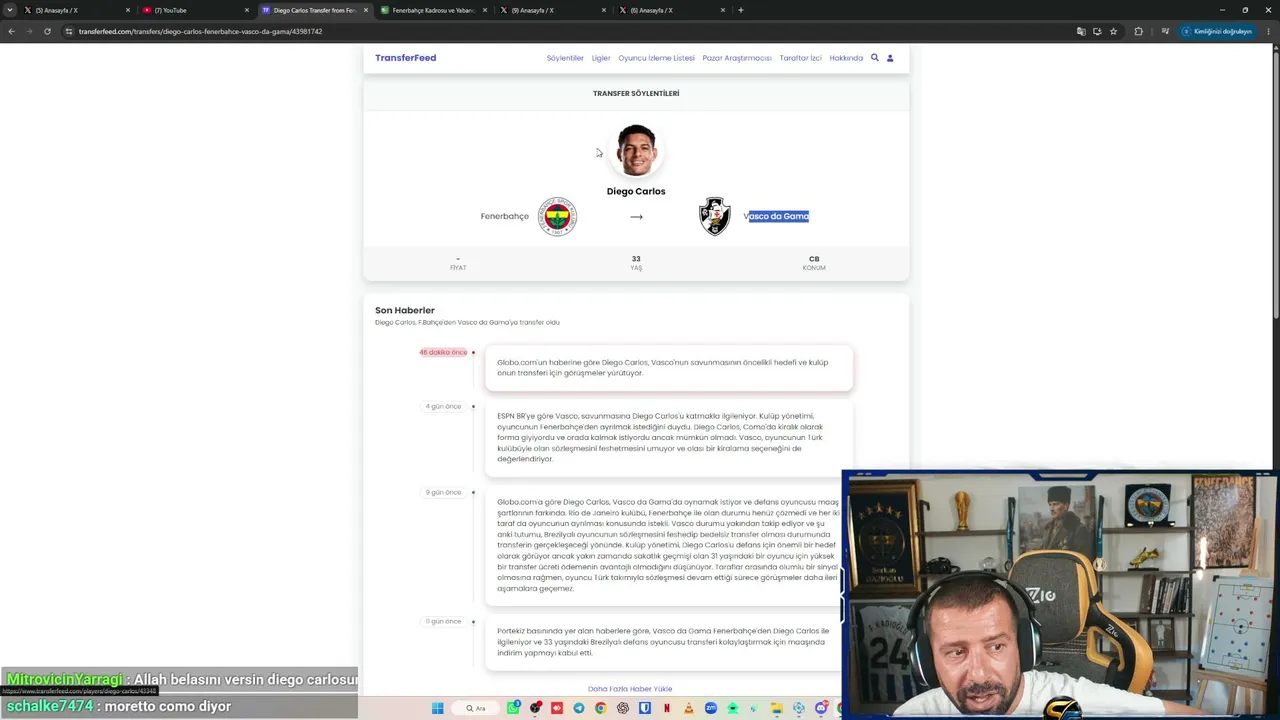Bookmark this page with the star icon

(x=1113, y=31)
